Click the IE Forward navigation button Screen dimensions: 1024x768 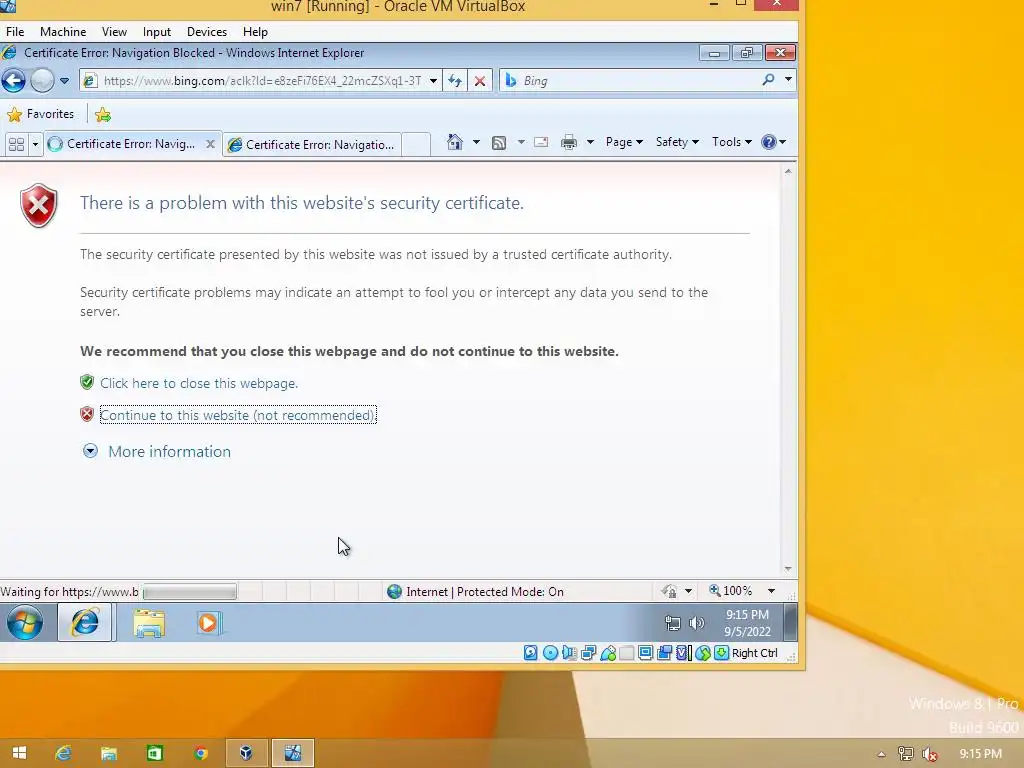[42, 80]
